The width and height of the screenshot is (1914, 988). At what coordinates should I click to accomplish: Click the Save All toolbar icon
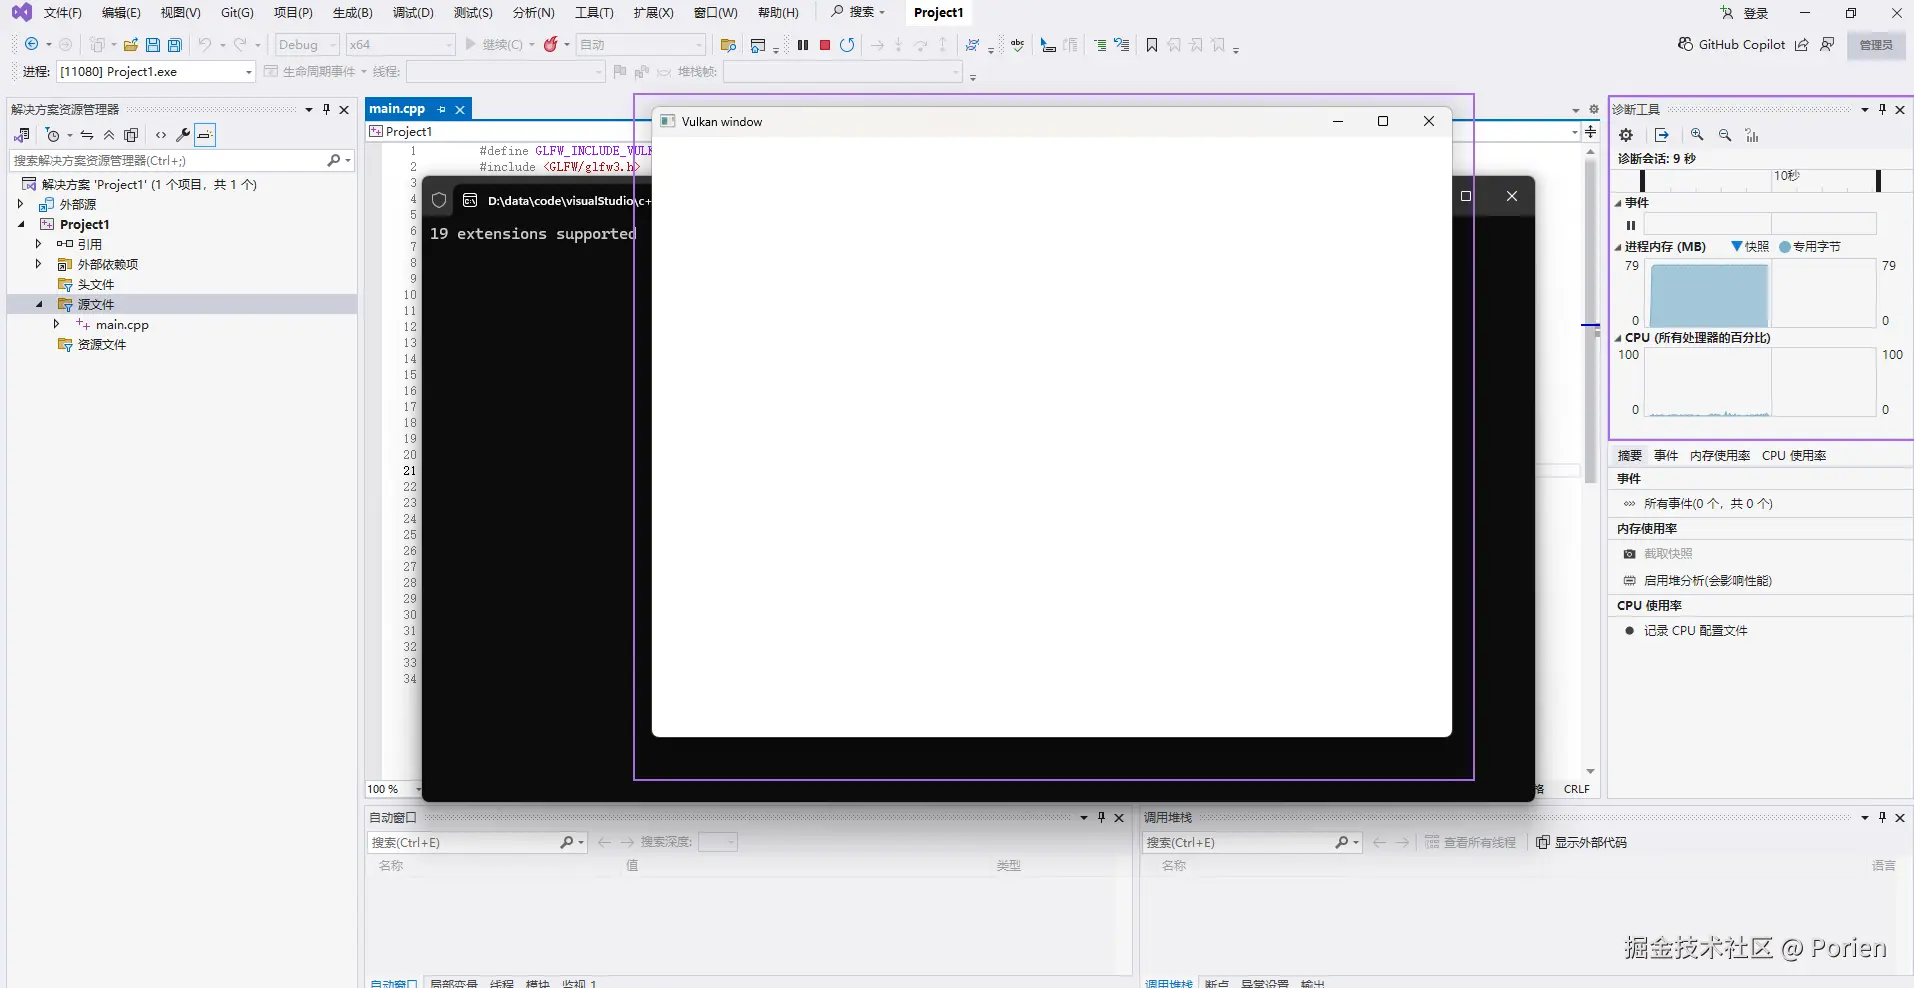[x=175, y=45]
